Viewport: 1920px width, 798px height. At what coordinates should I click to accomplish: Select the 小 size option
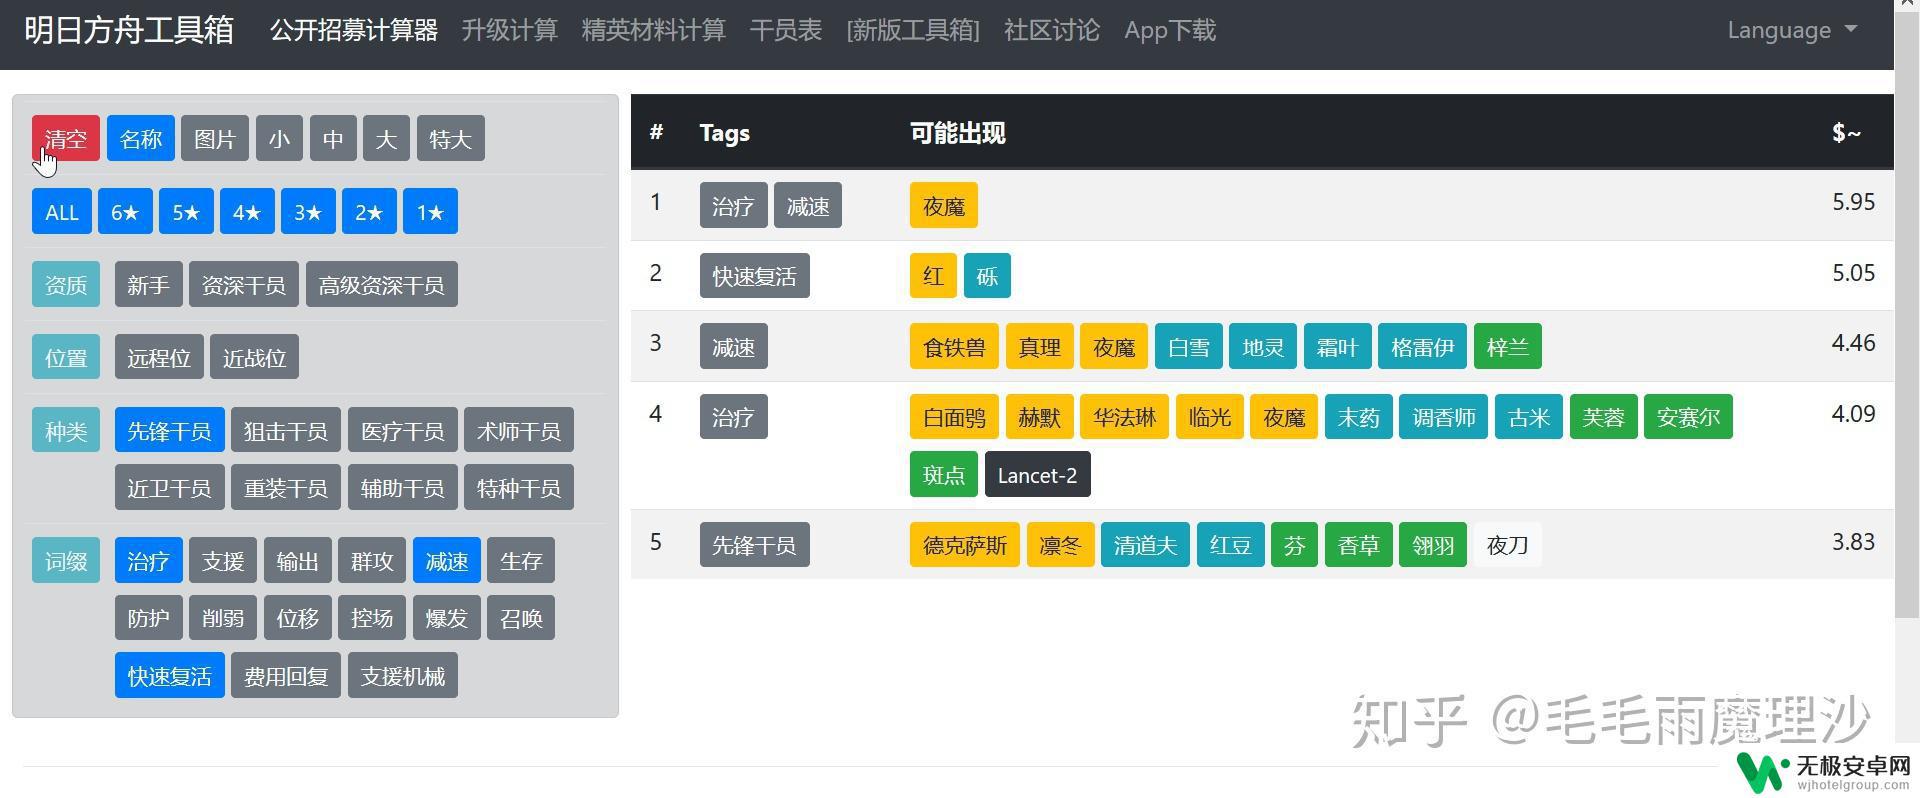pyautogui.click(x=279, y=138)
